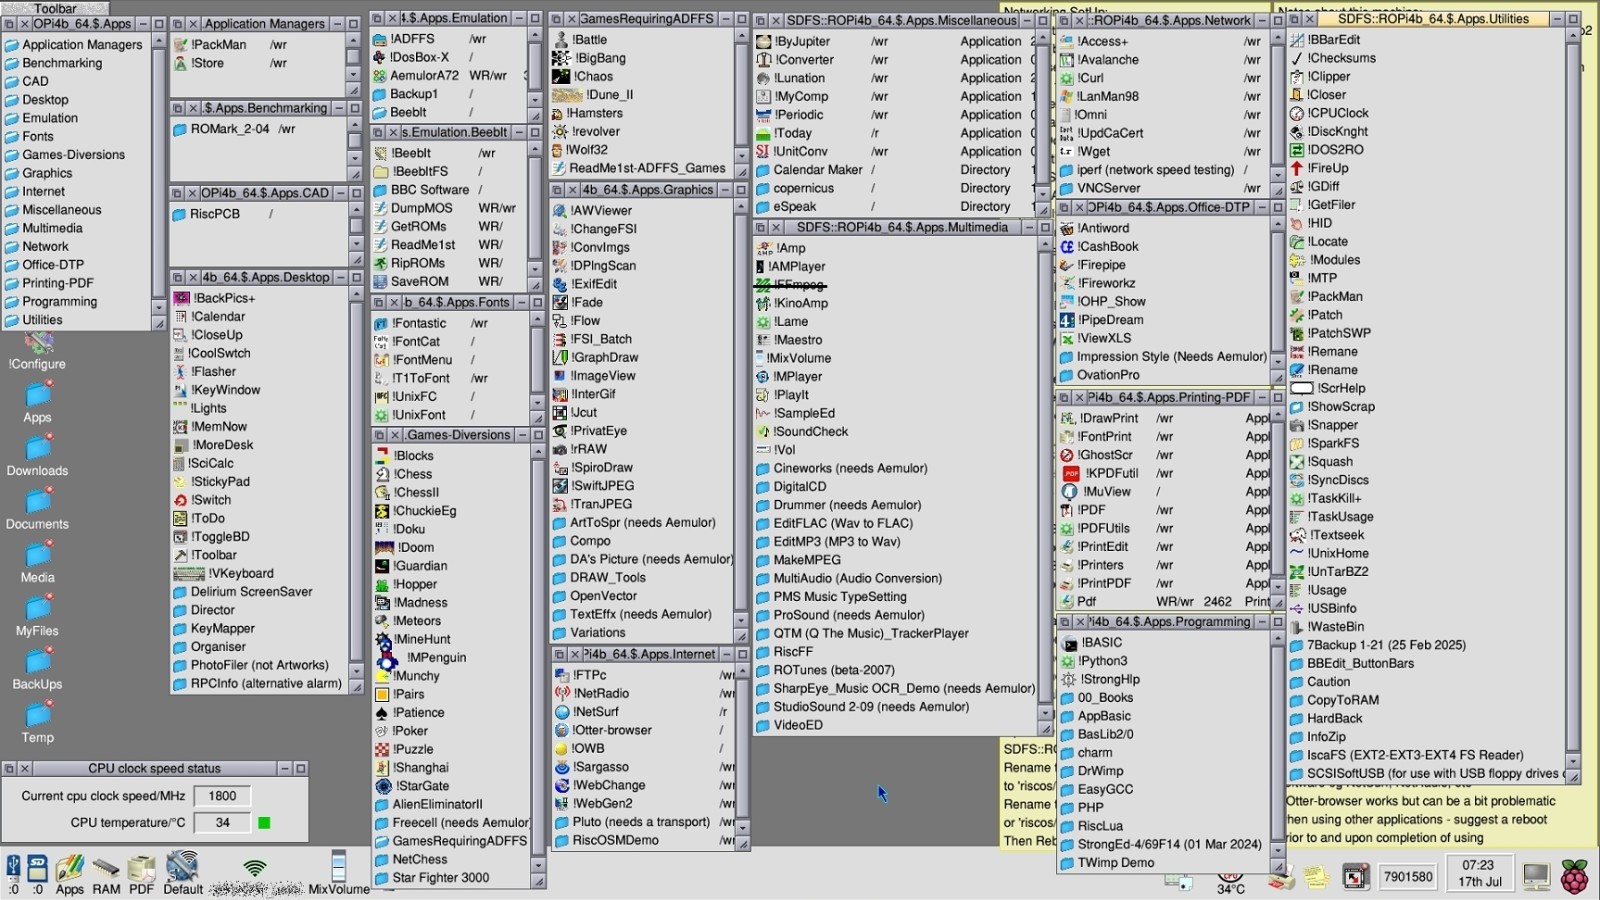Select Star Fighter 3000 entry

point(432,878)
